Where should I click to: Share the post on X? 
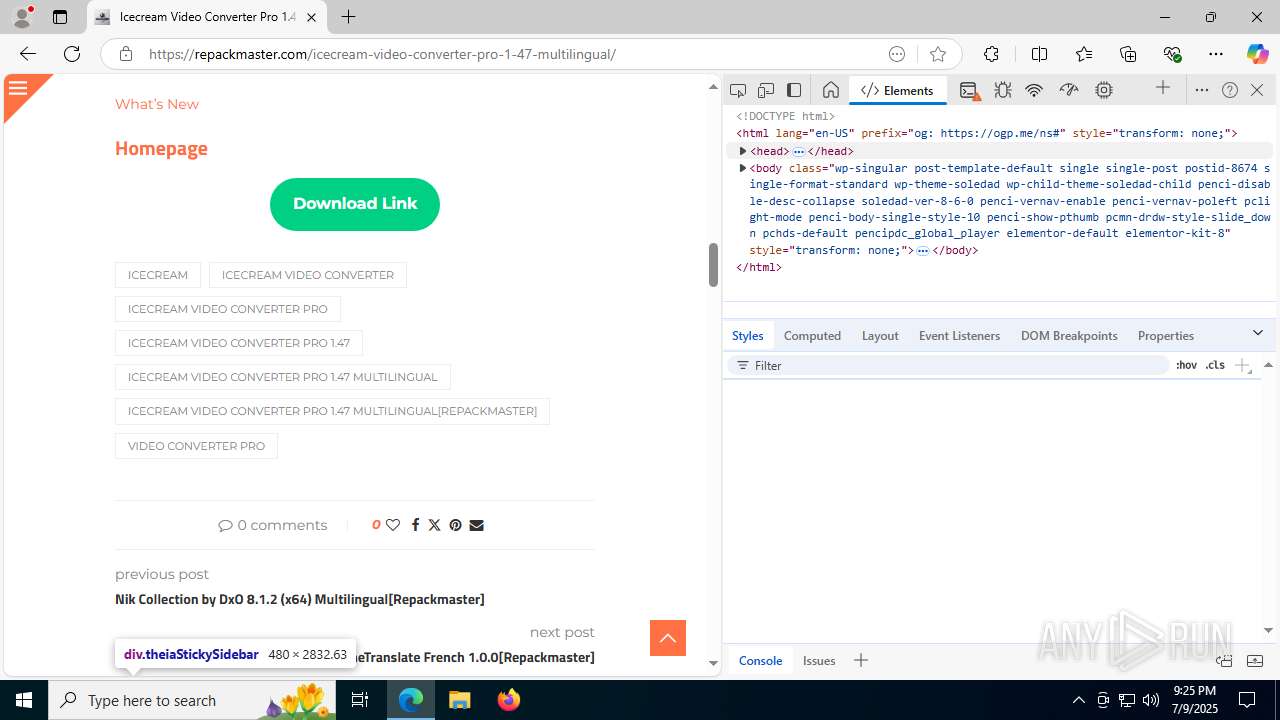tap(434, 525)
